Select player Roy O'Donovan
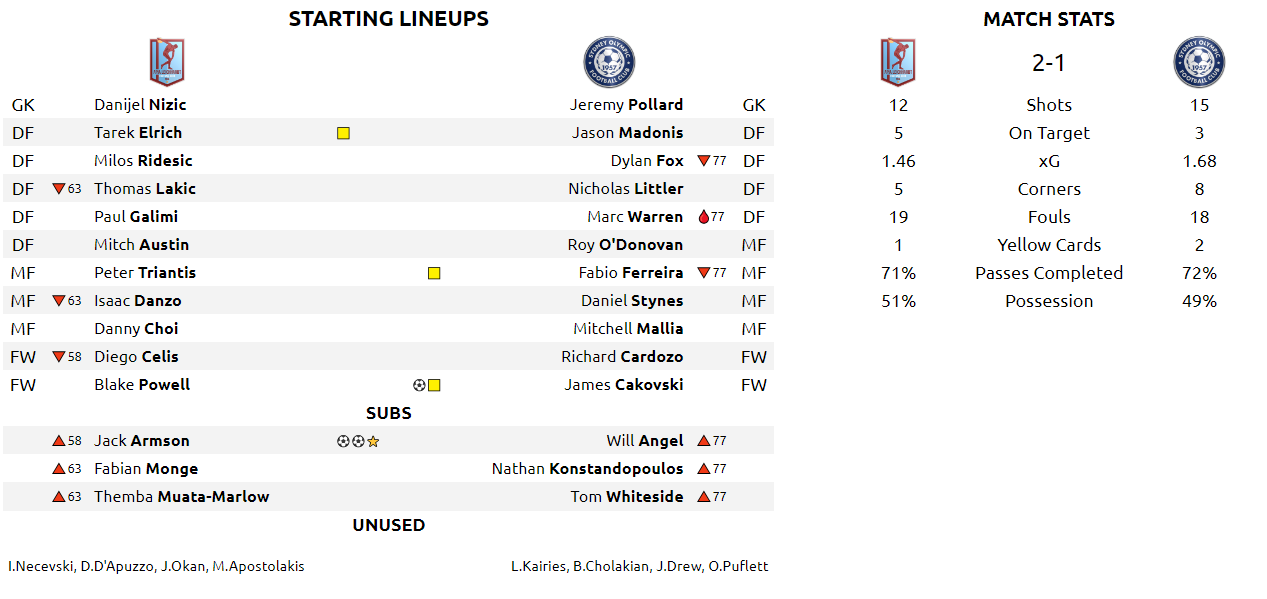Screen dimensions: 1267x599 tap(625, 245)
